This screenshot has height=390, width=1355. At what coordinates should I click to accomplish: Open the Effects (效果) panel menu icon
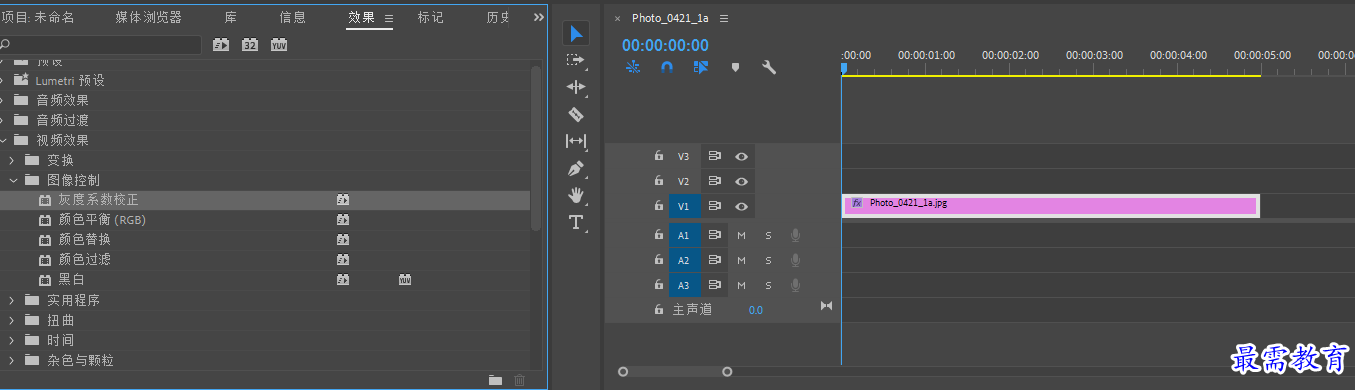pos(389,18)
